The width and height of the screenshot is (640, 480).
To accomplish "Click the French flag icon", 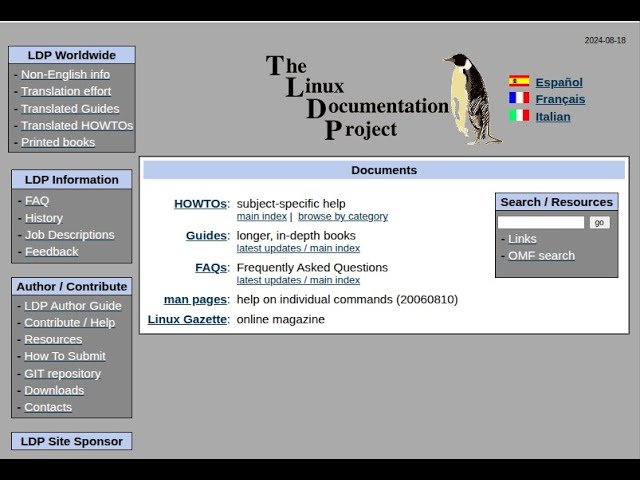I will pos(519,98).
